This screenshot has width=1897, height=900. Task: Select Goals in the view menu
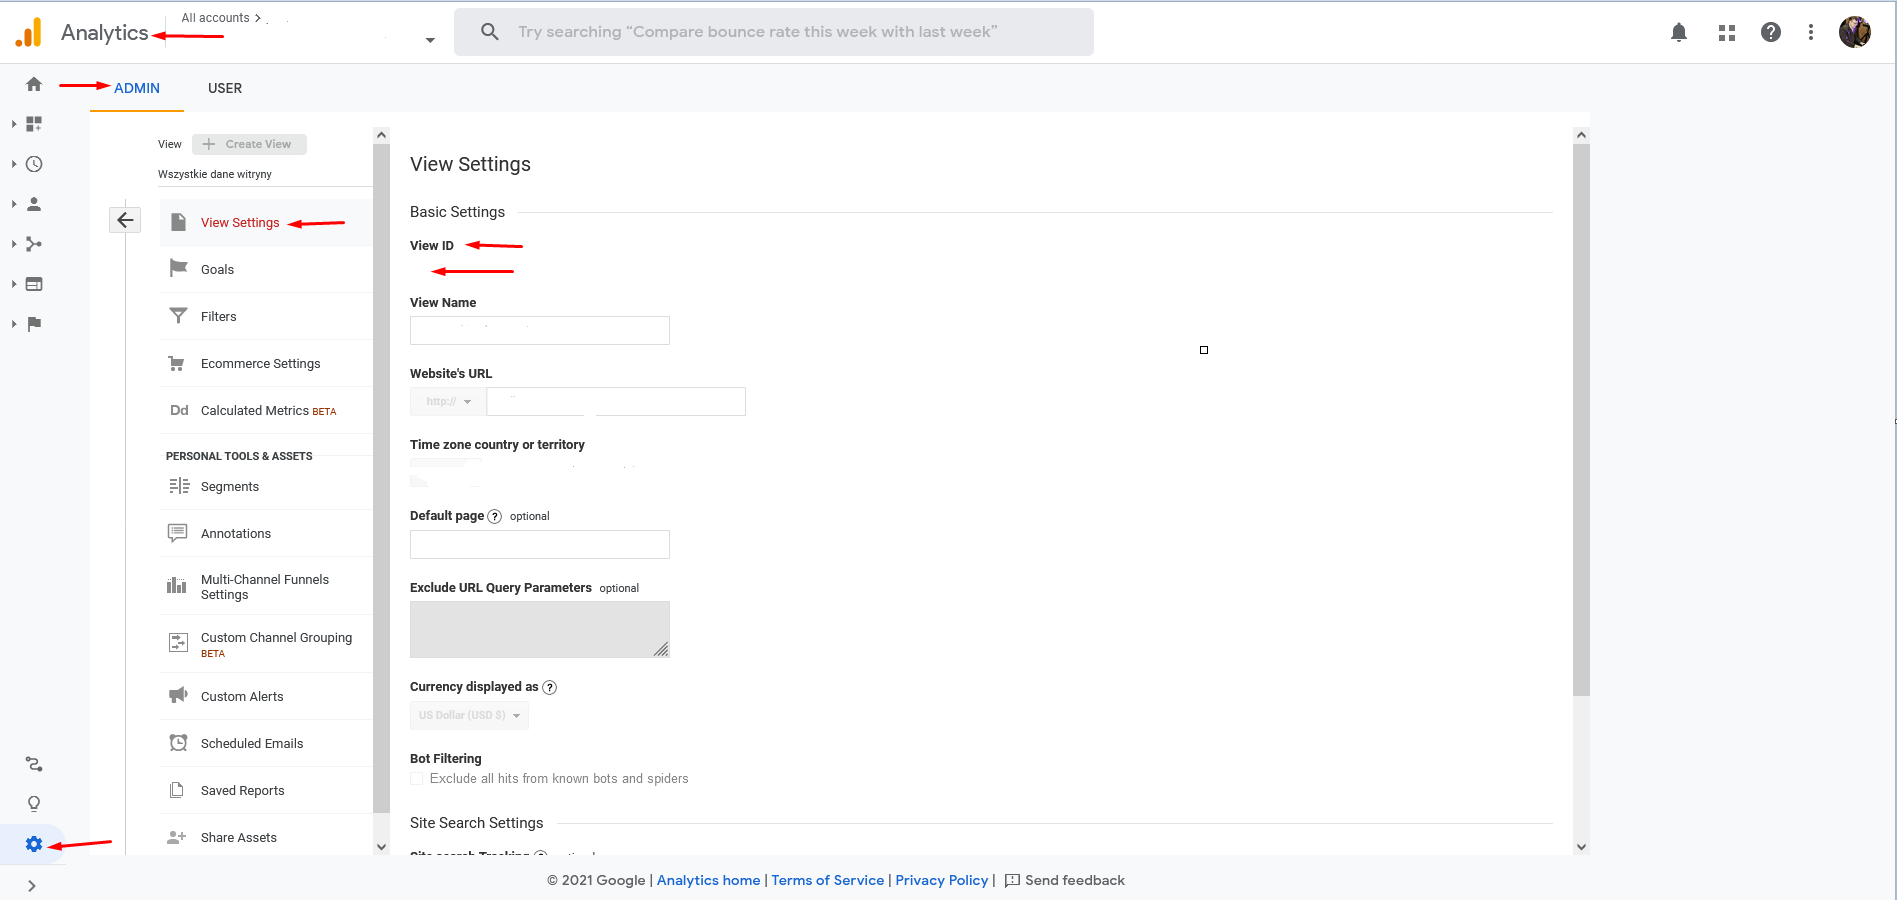pyautogui.click(x=217, y=270)
